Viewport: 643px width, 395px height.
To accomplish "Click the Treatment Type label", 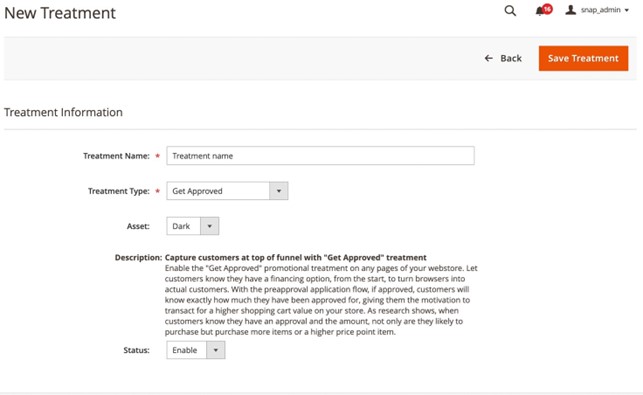I will pyautogui.click(x=119, y=191).
